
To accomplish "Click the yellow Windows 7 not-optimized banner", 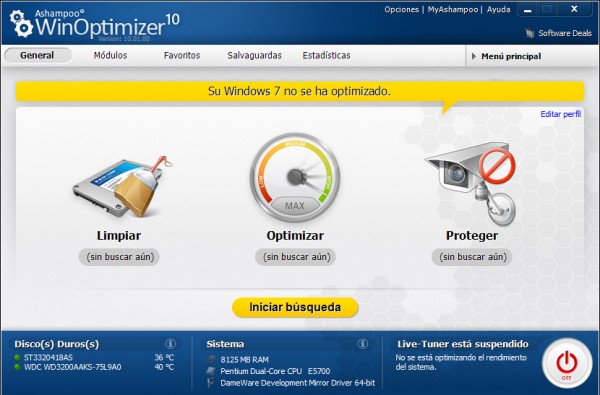I will point(300,91).
